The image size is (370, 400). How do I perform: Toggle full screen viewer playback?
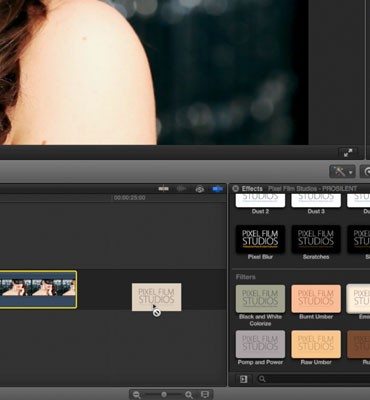click(x=348, y=153)
